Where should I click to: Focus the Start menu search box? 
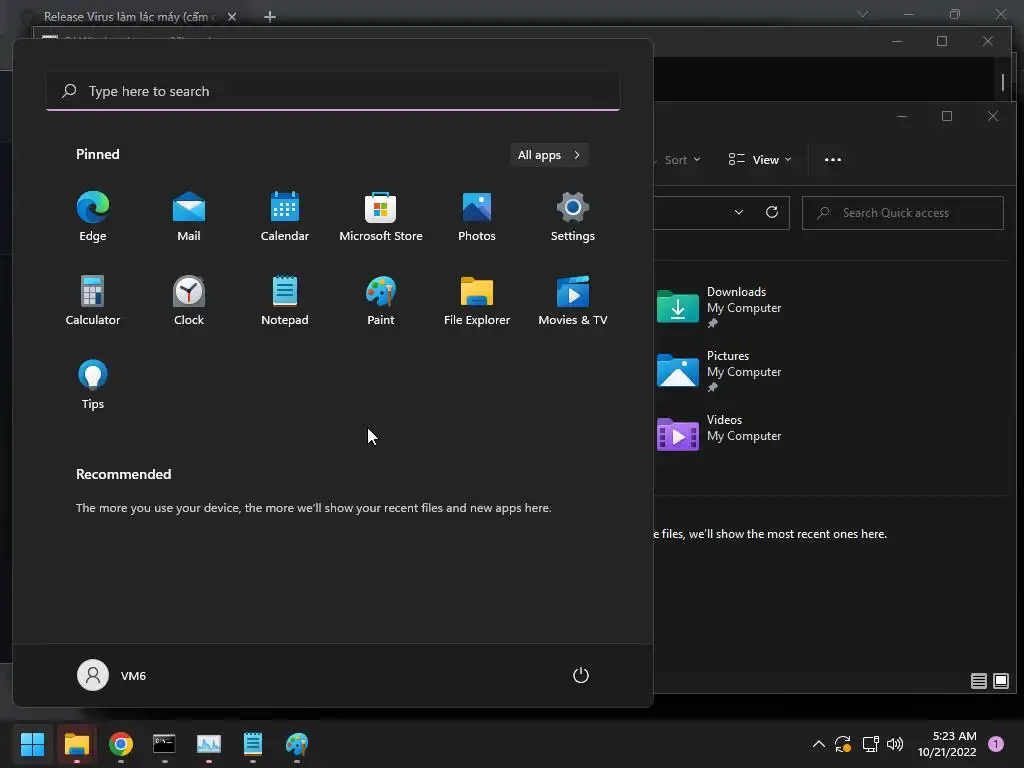pyautogui.click(x=333, y=91)
